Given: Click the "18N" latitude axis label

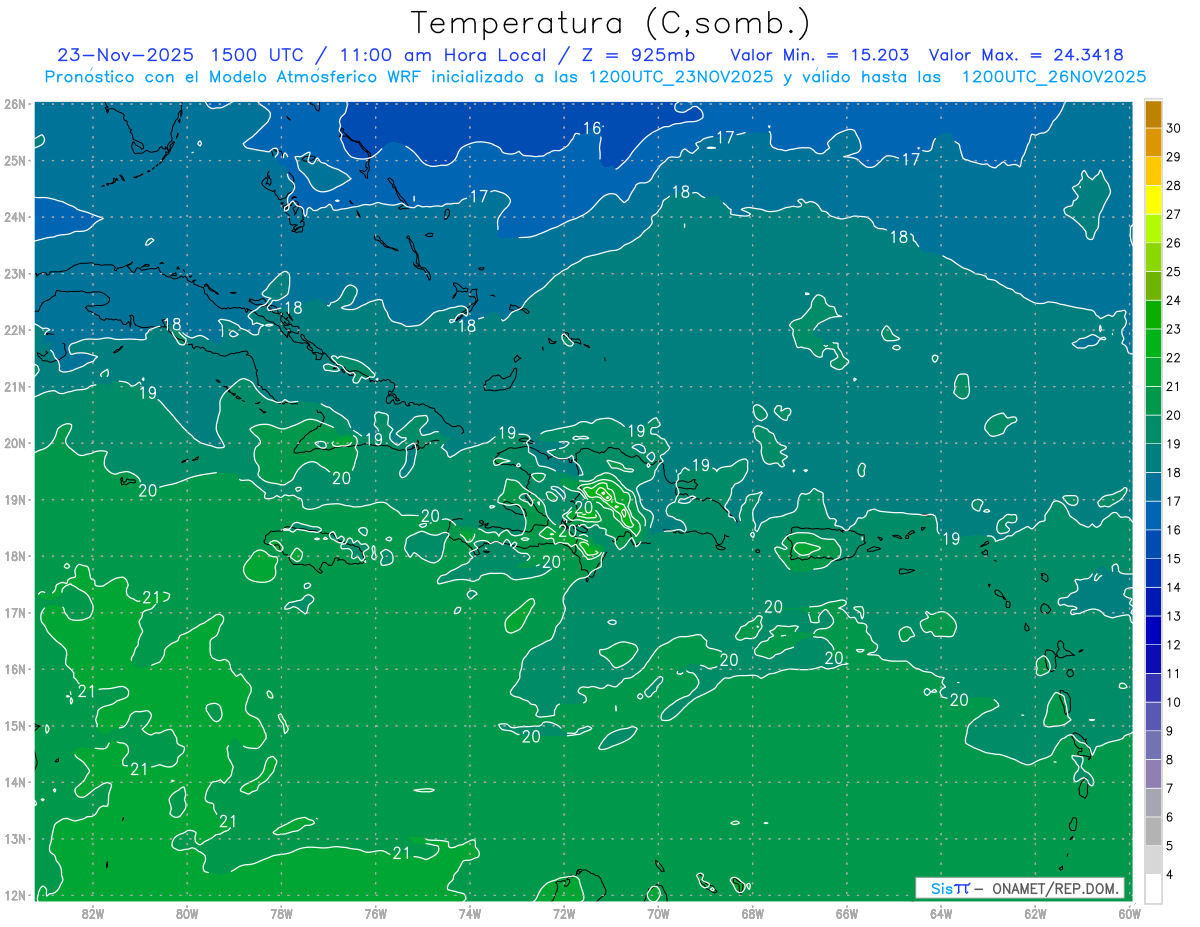Looking at the screenshot, I should click(x=15, y=556).
